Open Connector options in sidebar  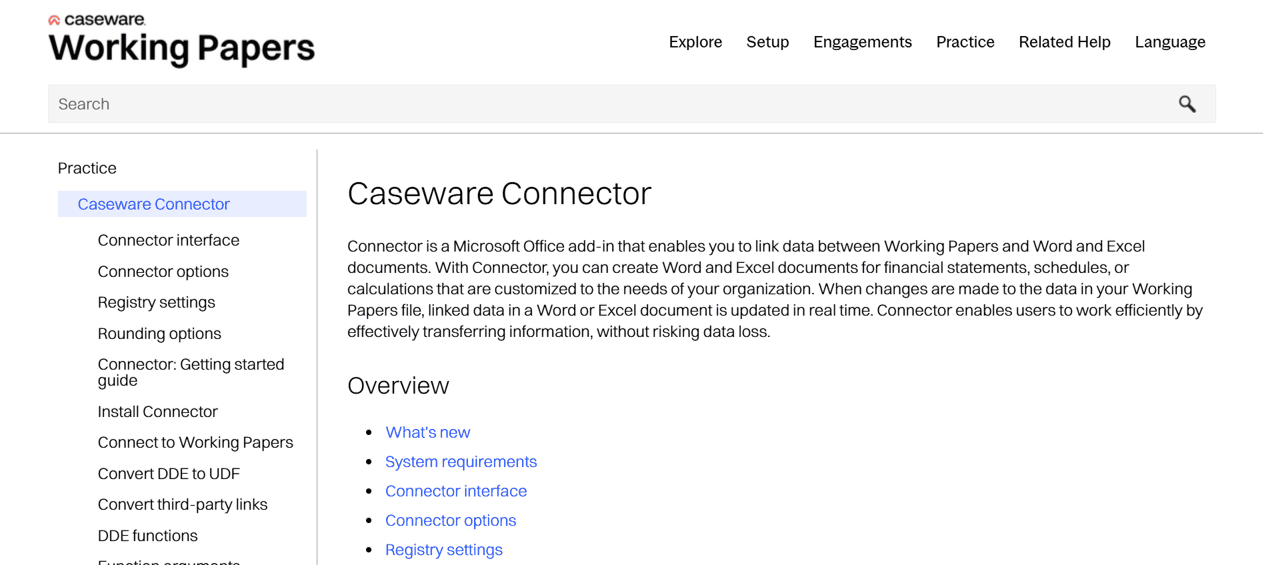pyautogui.click(x=163, y=271)
